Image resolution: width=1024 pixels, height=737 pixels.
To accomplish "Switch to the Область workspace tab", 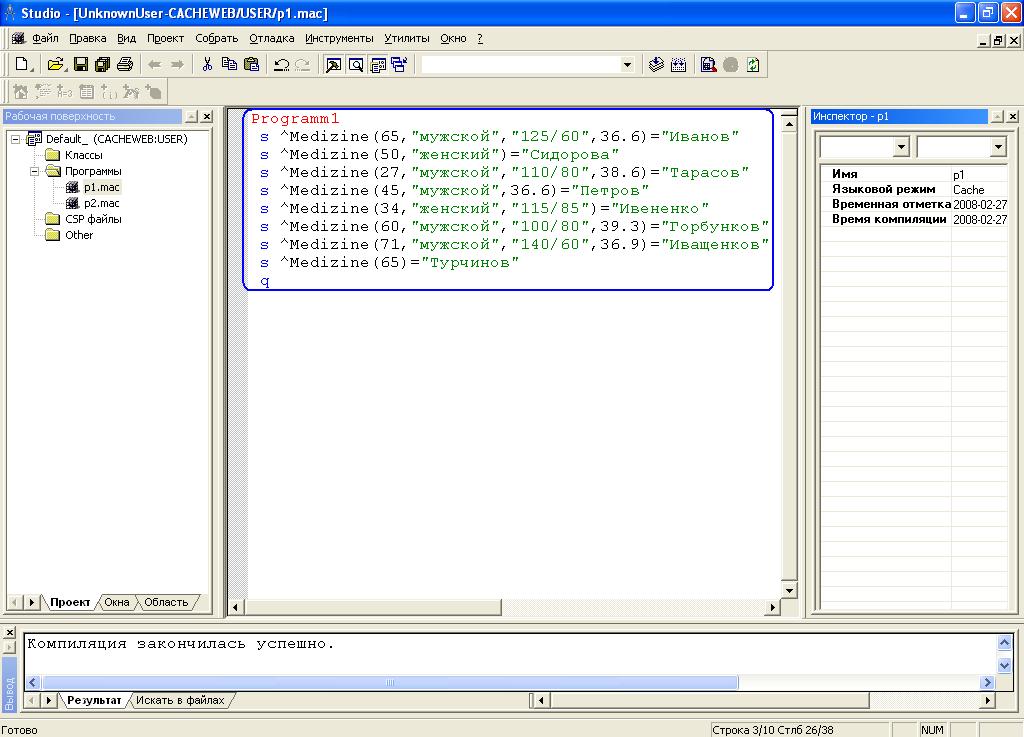I will pyautogui.click(x=166, y=603).
